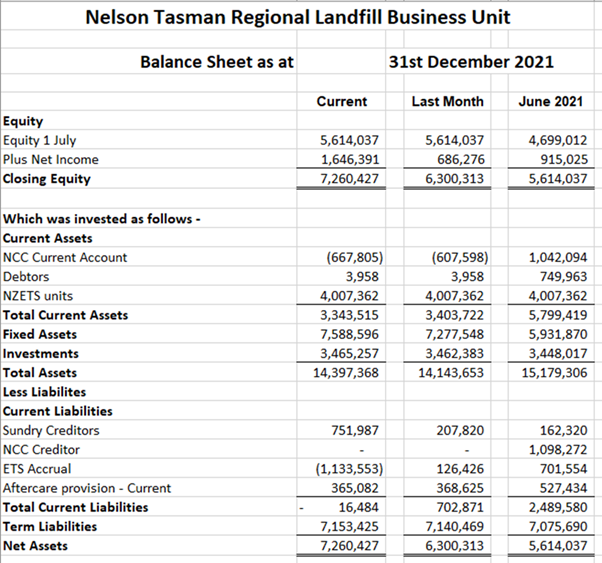Click Current Fixed Assets value 7,588,596
602x563 pixels.
point(349,334)
